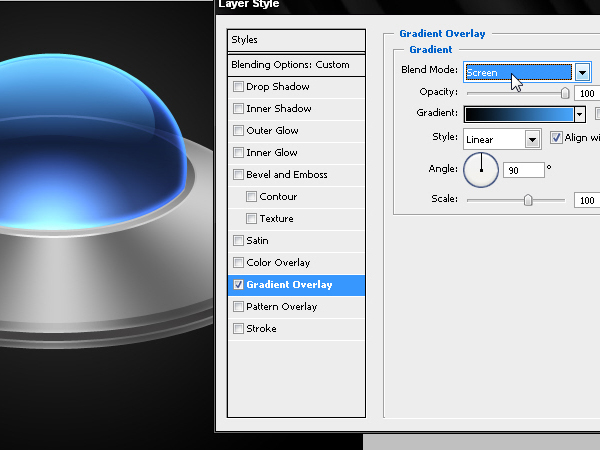
Task: Check the Inner Glow checkbox
Action: (x=238, y=153)
